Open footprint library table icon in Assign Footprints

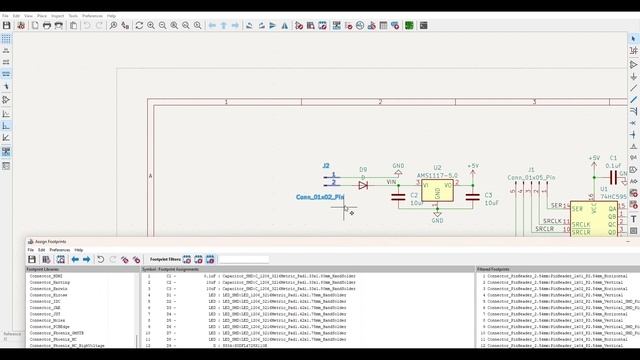tap(46, 260)
